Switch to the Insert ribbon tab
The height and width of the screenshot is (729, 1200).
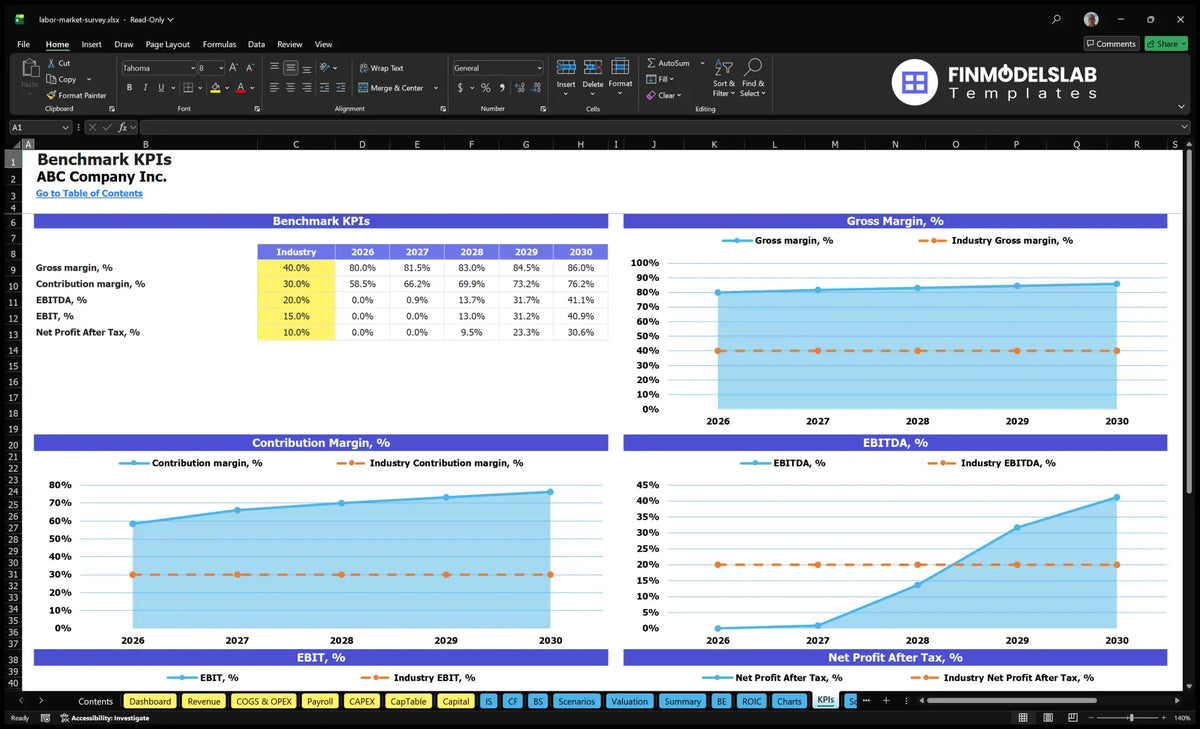click(91, 44)
